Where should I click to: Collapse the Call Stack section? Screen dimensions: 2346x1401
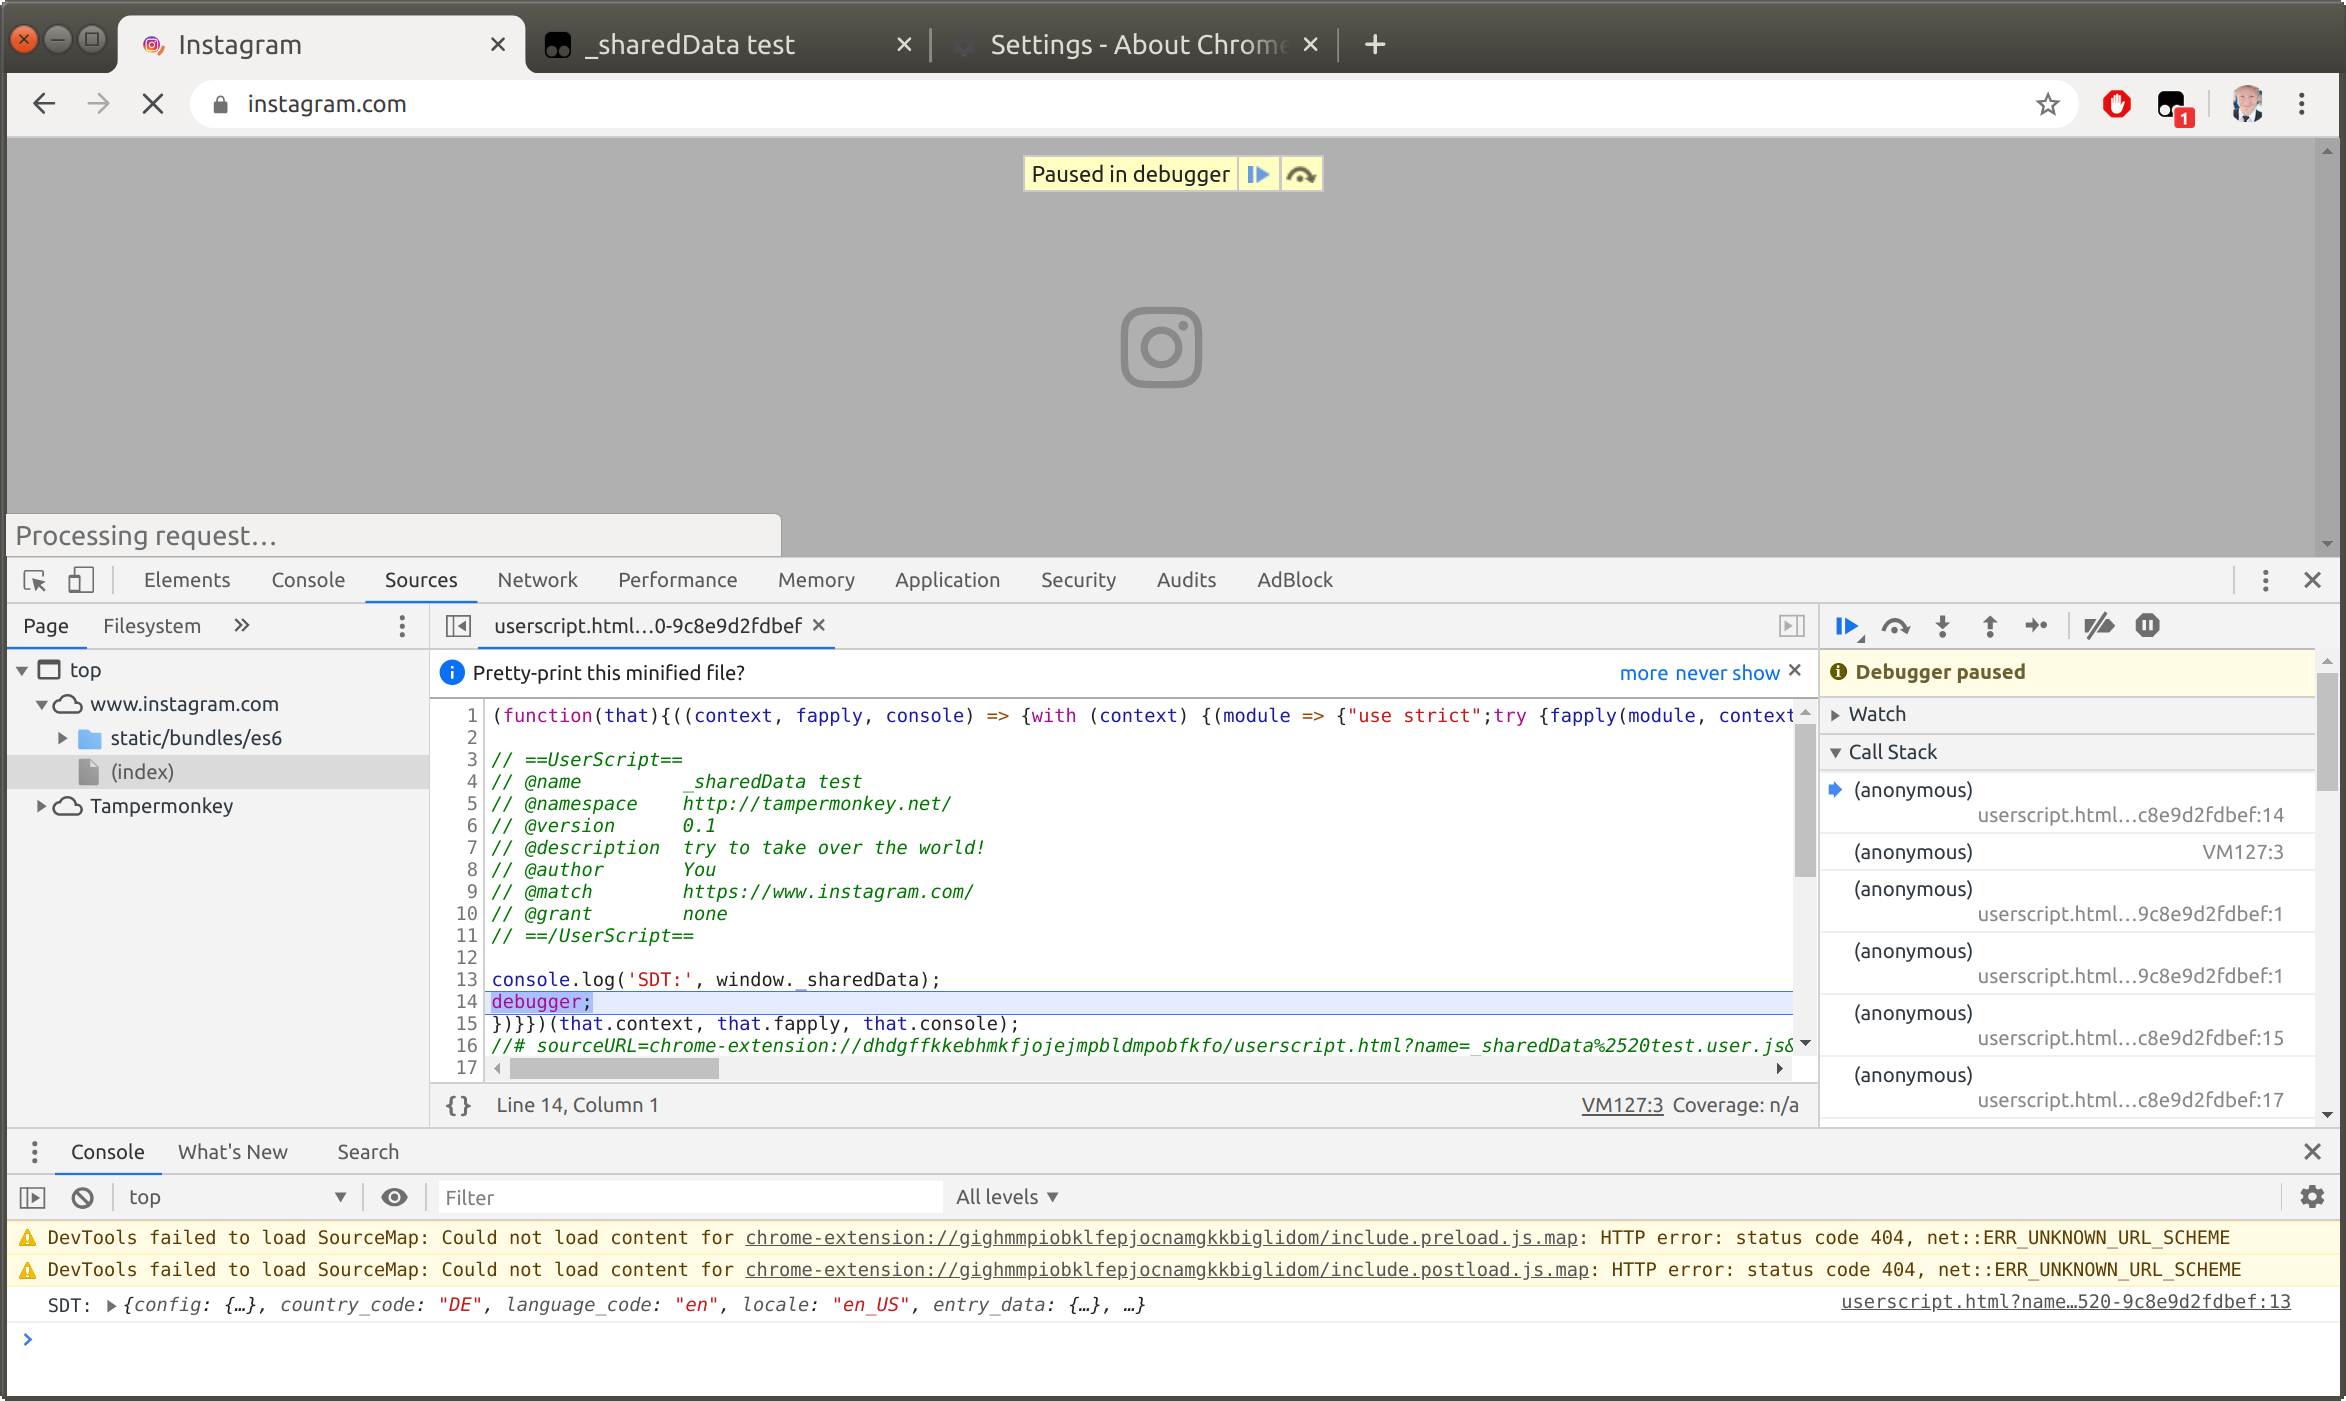click(x=1836, y=752)
